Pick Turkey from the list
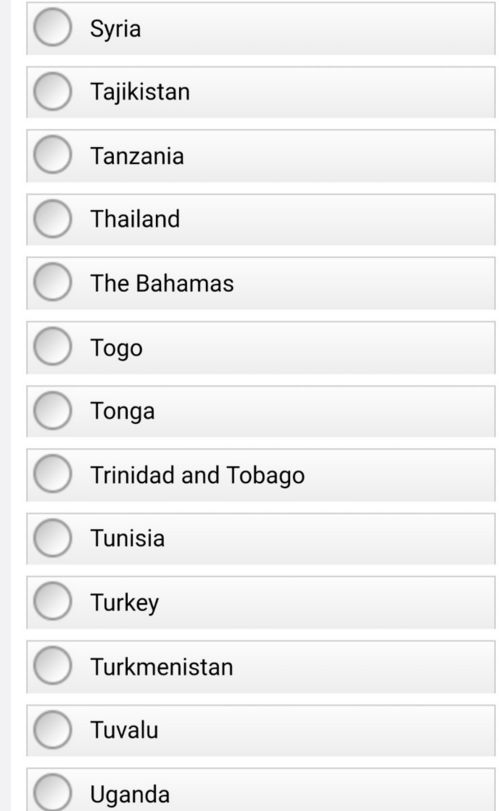 click(x=52, y=601)
